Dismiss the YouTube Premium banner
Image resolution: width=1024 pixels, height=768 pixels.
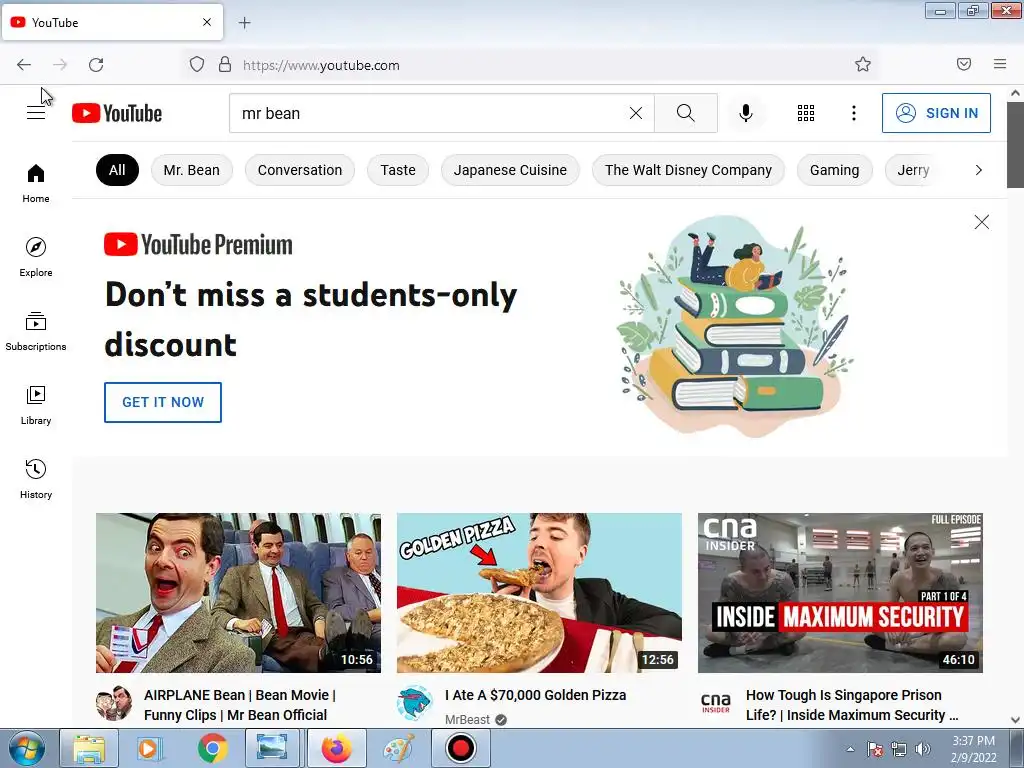[x=982, y=222]
